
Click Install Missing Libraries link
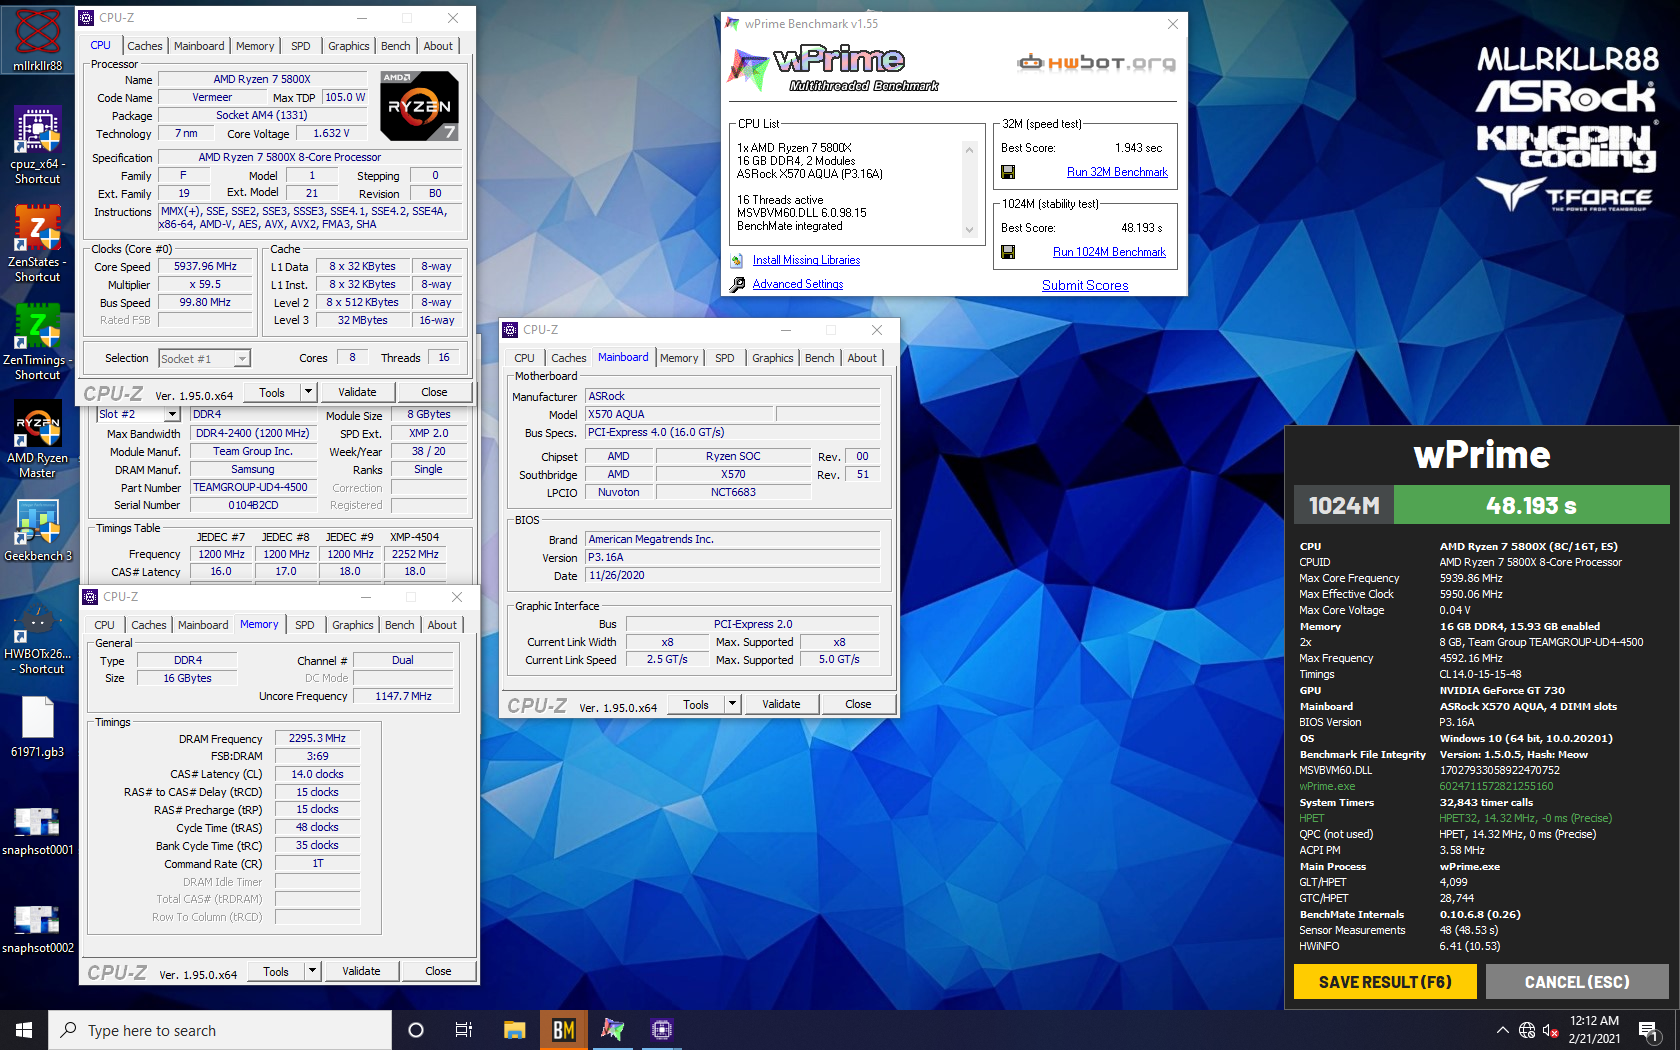click(x=806, y=260)
